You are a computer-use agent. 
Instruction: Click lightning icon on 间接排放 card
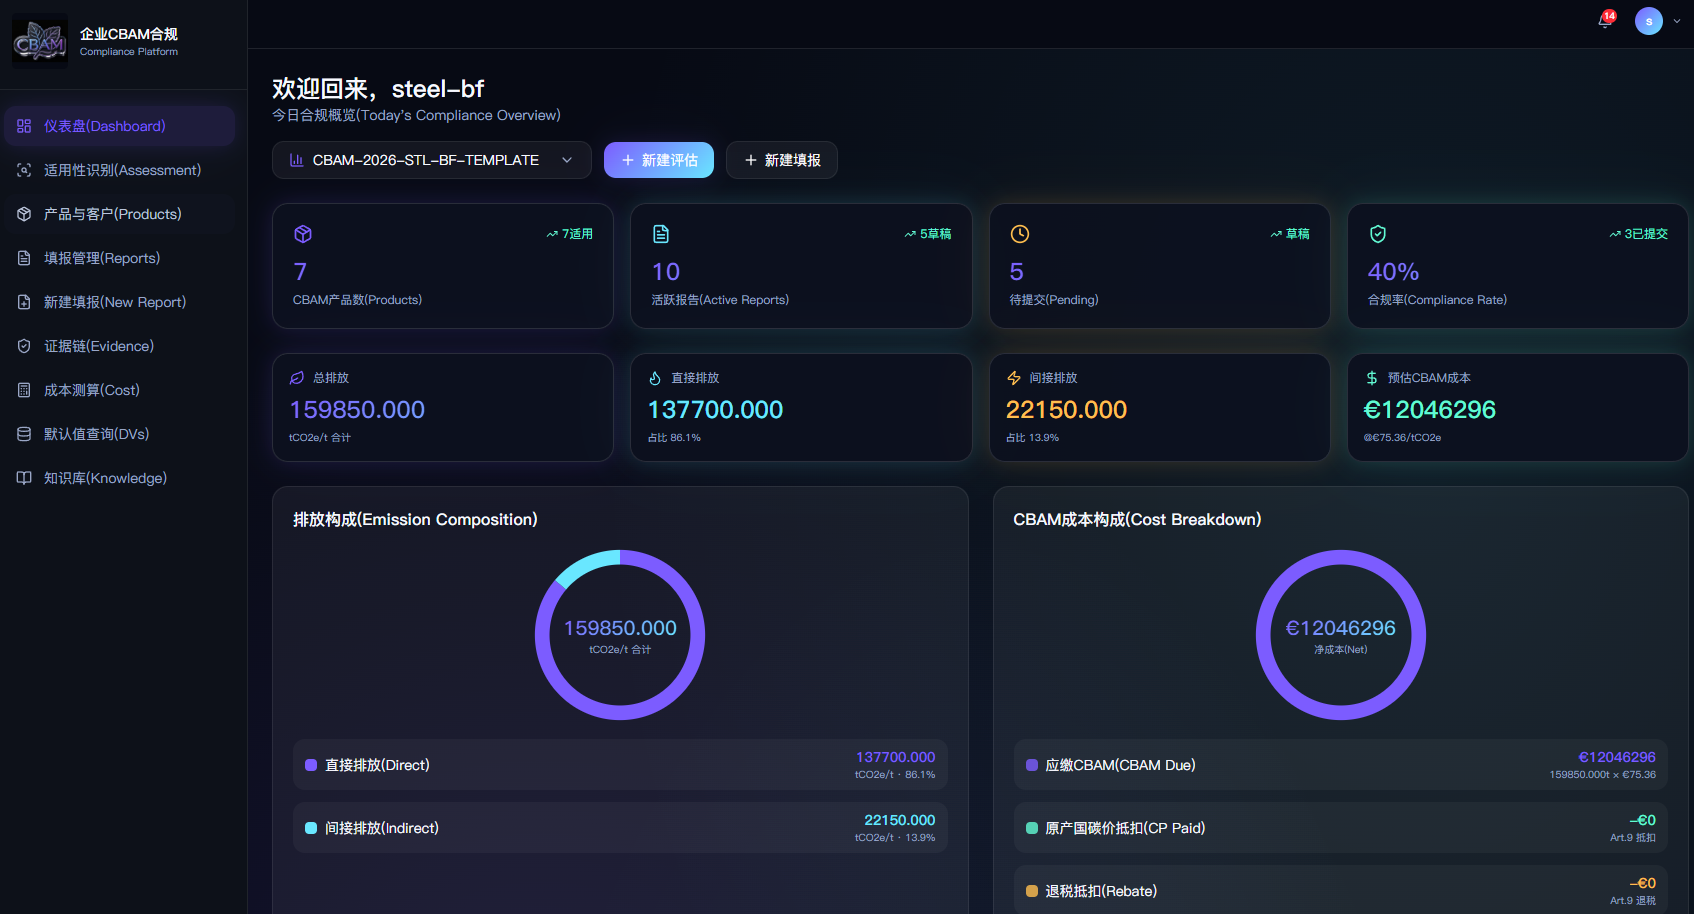1014,378
